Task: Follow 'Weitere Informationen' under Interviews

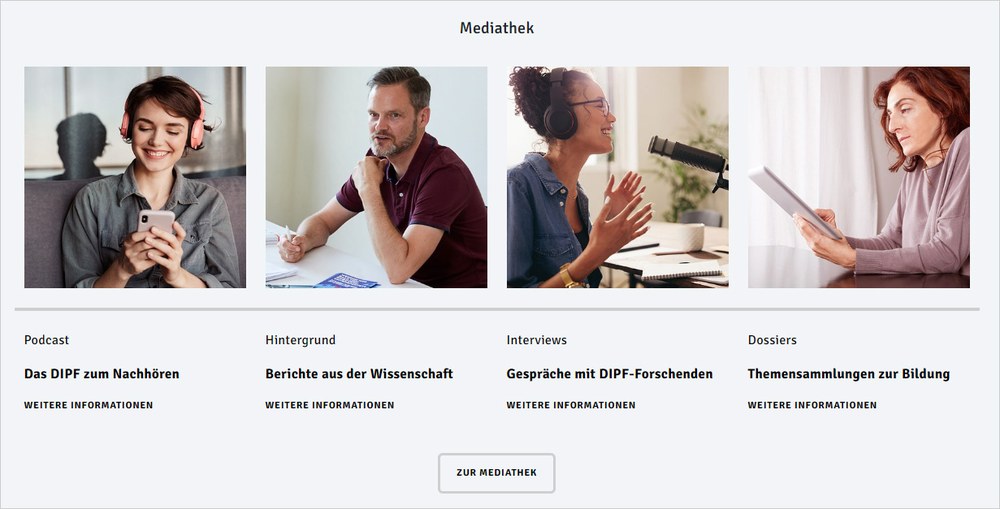Action: coord(571,405)
